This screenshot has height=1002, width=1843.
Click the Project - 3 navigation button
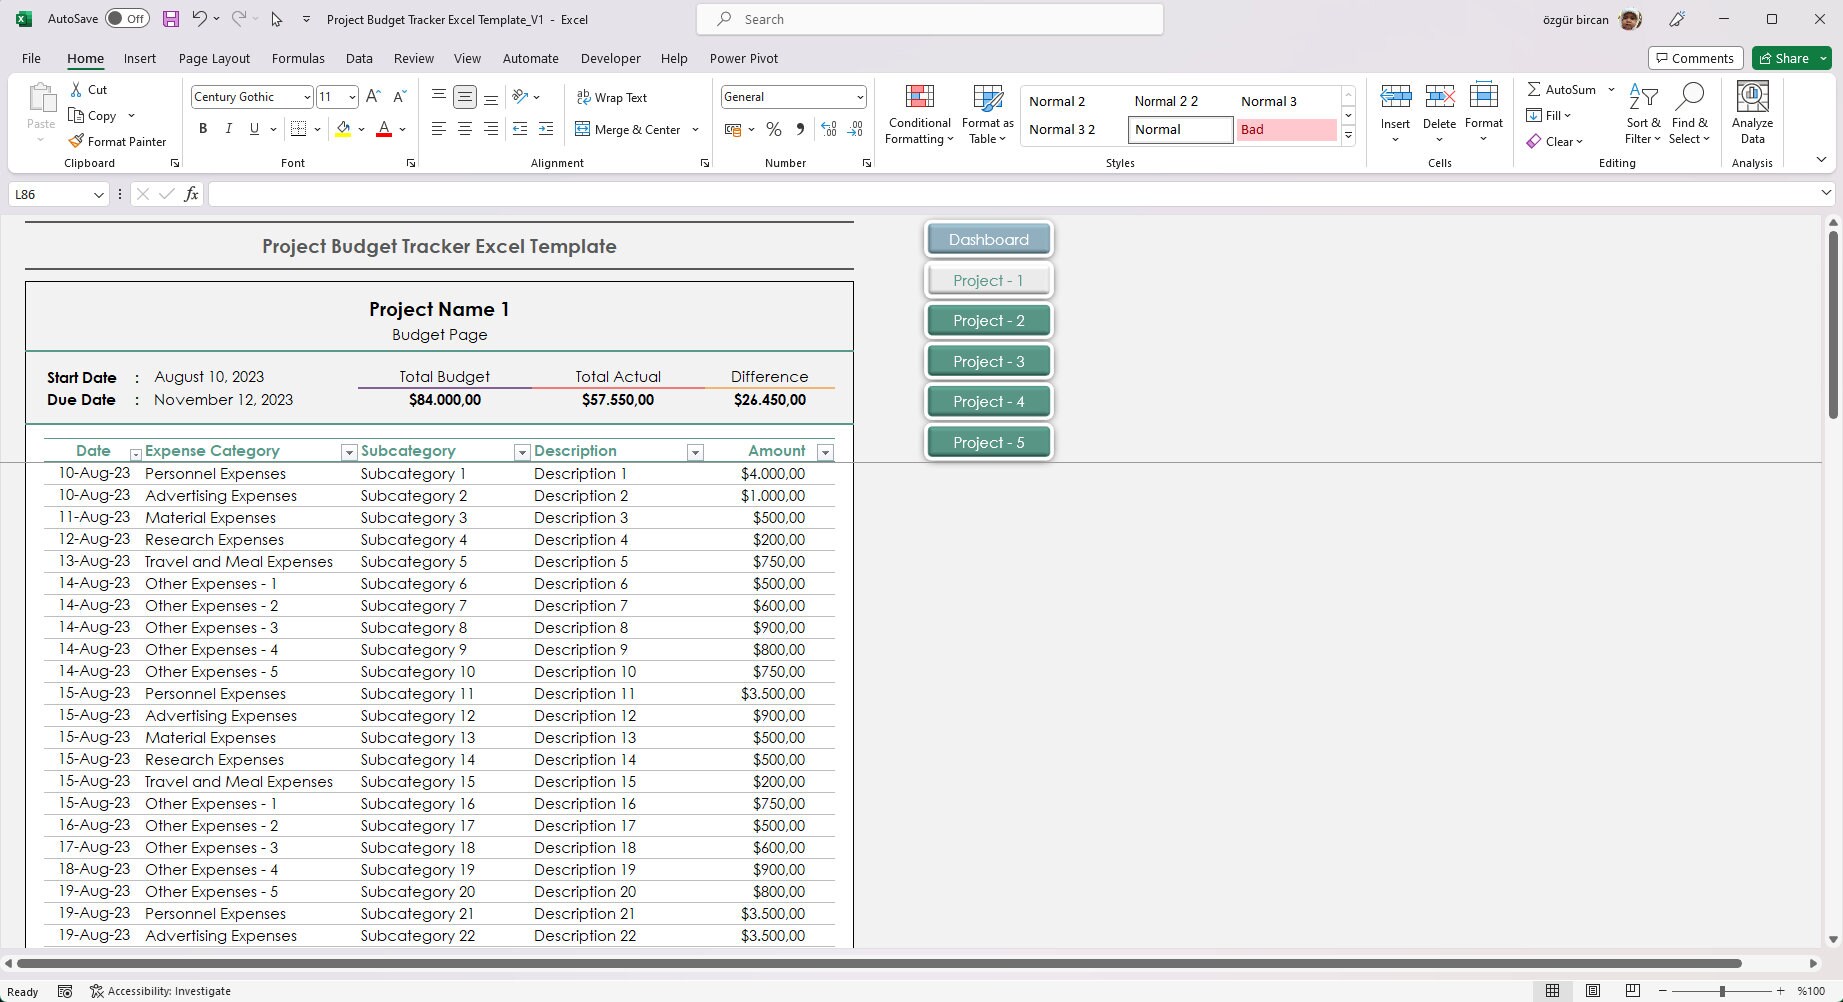[988, 361]
